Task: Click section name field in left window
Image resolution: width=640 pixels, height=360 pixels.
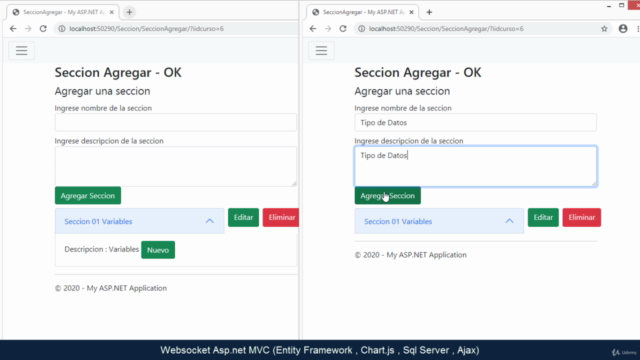Action: (x=176, y=122)
